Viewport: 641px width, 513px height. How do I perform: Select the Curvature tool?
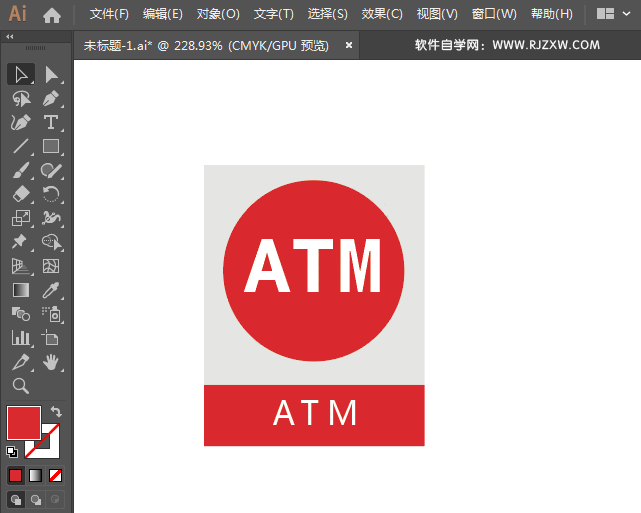click(x=21, y=123)
